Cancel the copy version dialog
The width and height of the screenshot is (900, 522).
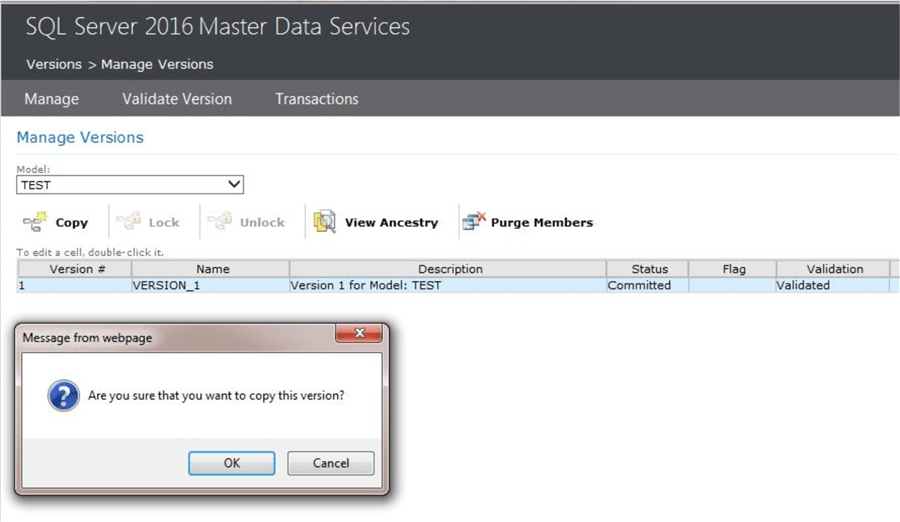pos(331,463)
